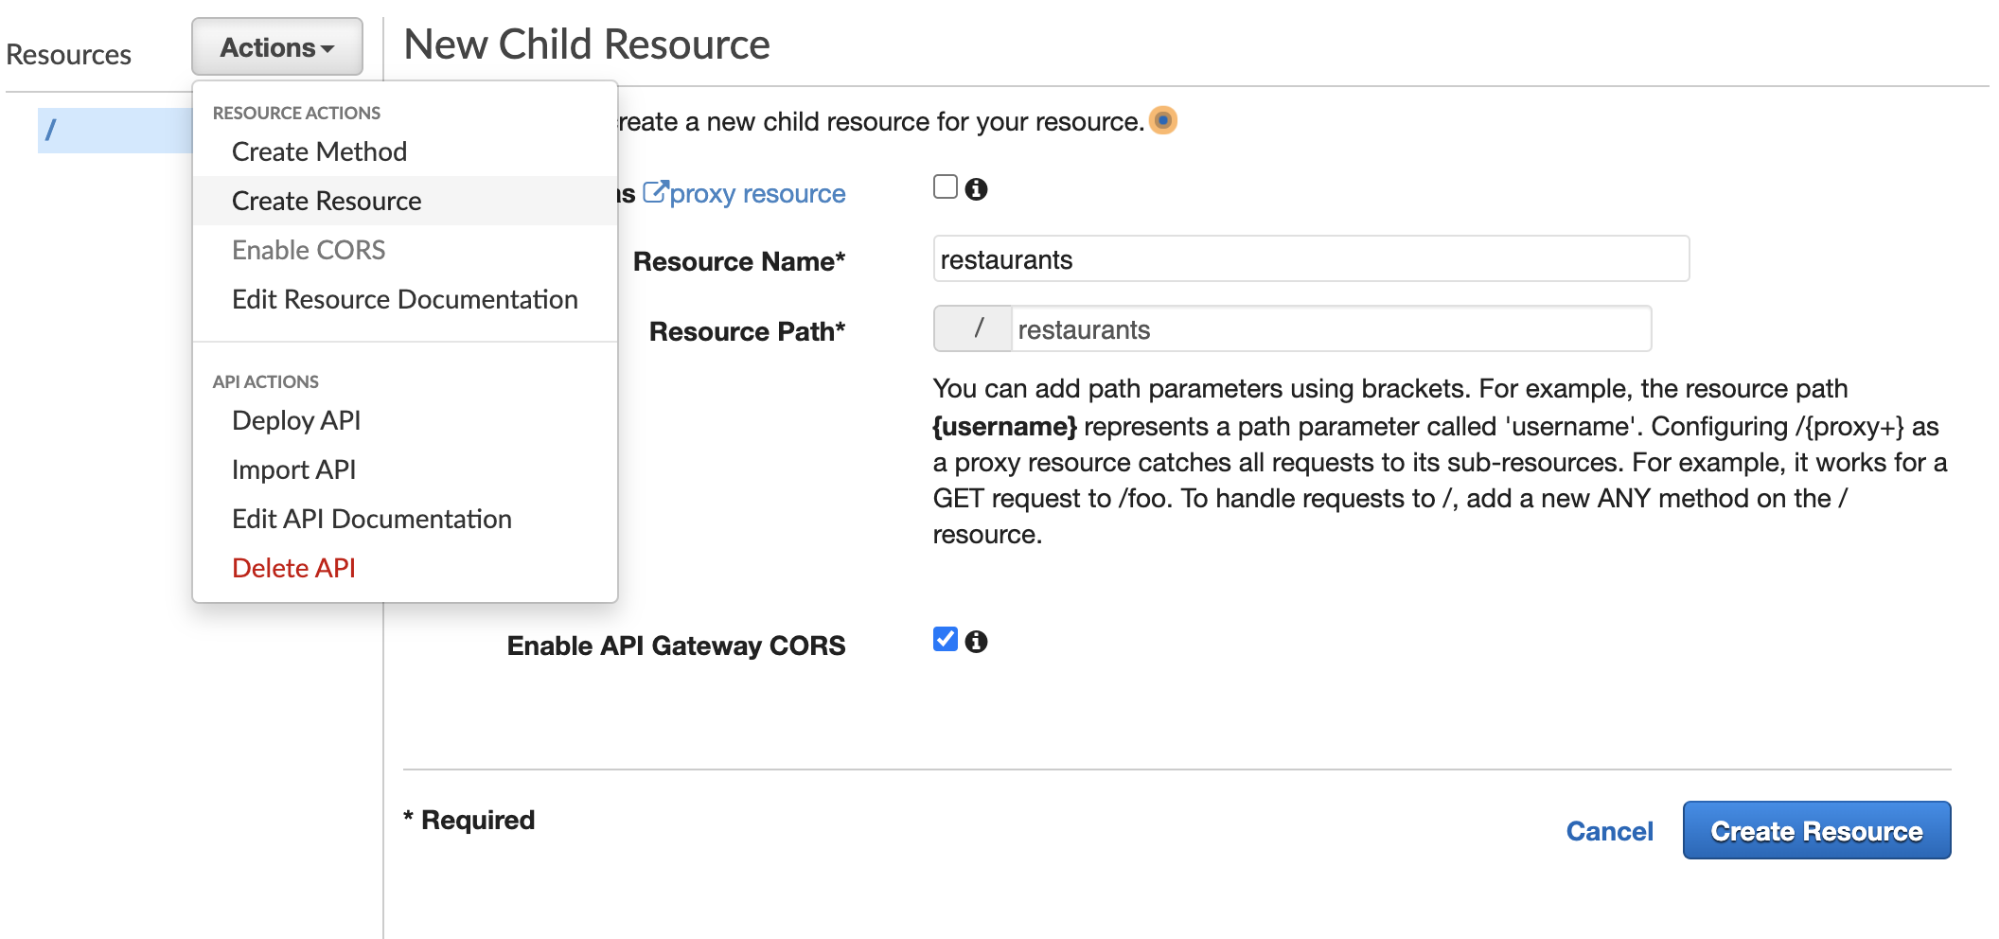This screenshot has width=1999, height=939.
Task: Choose Delete API from the menu
Action: click(293, 567)
